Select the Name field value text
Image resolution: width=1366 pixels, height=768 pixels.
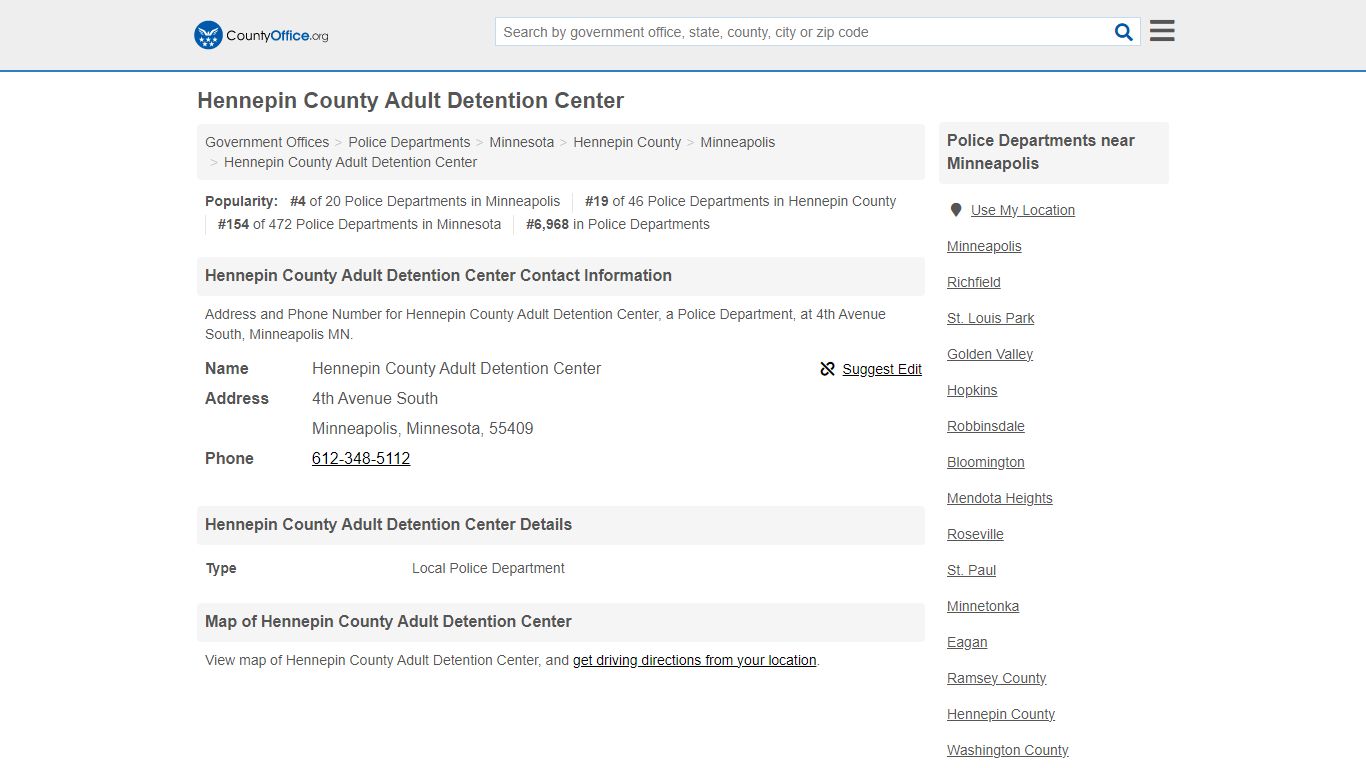click(x=457, y=368)
